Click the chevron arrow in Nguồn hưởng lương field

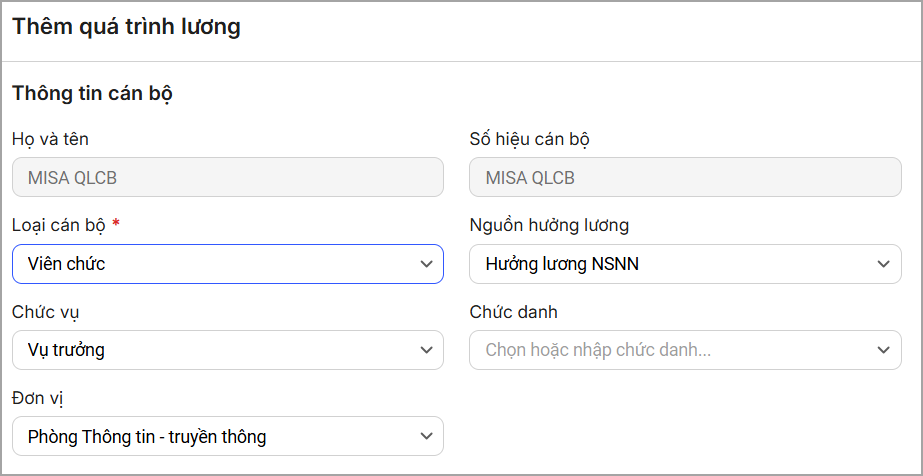coord(882,264)
